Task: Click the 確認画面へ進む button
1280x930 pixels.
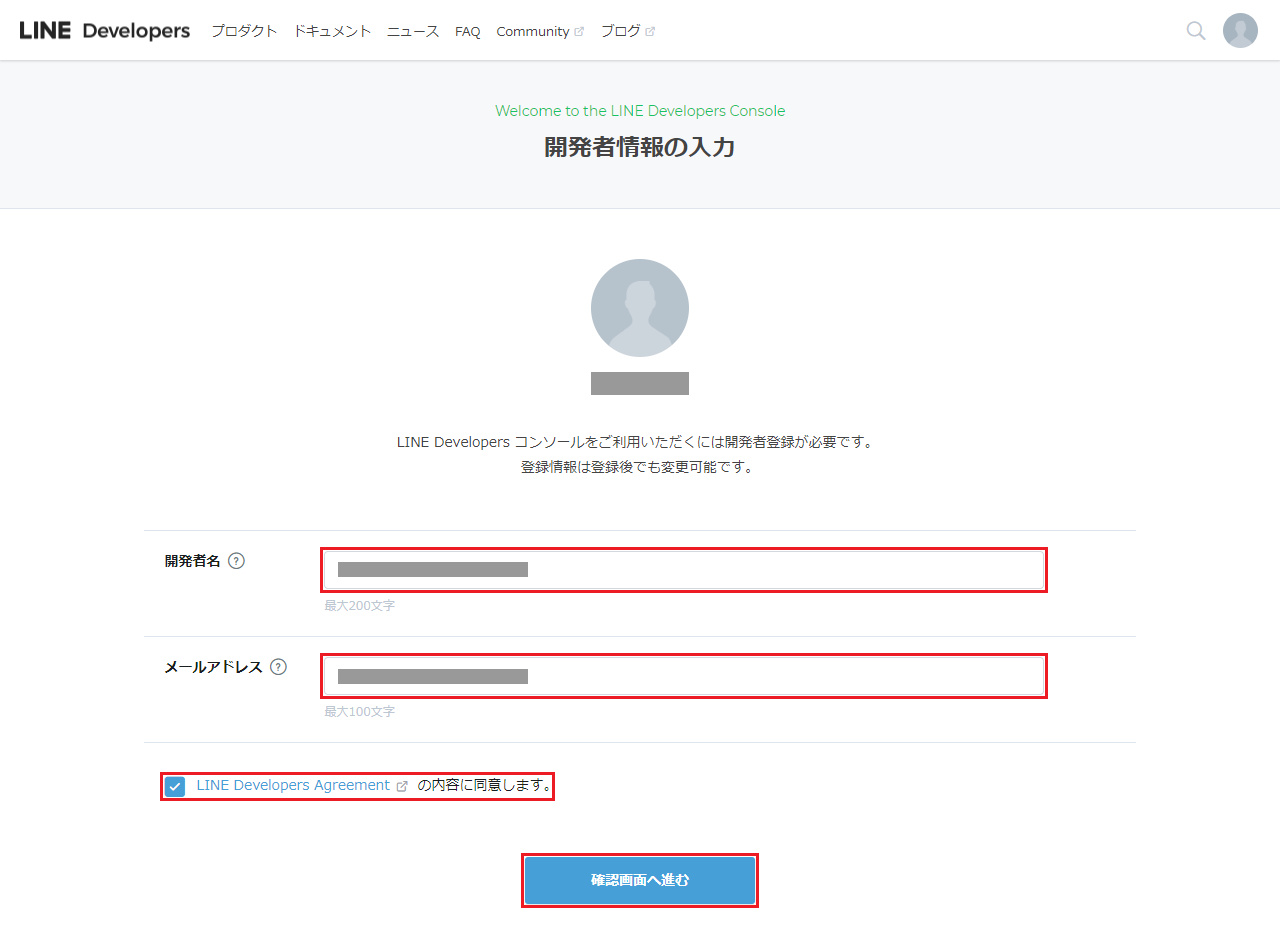Action: coord(640,880)
